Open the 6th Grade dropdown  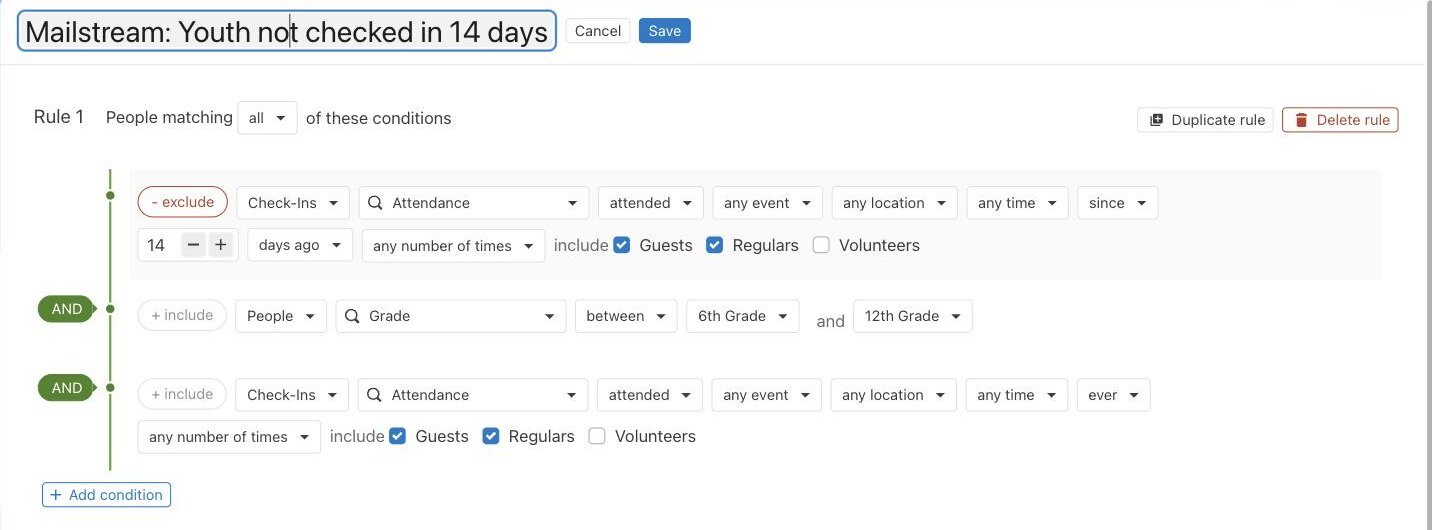tap(743, 316)
